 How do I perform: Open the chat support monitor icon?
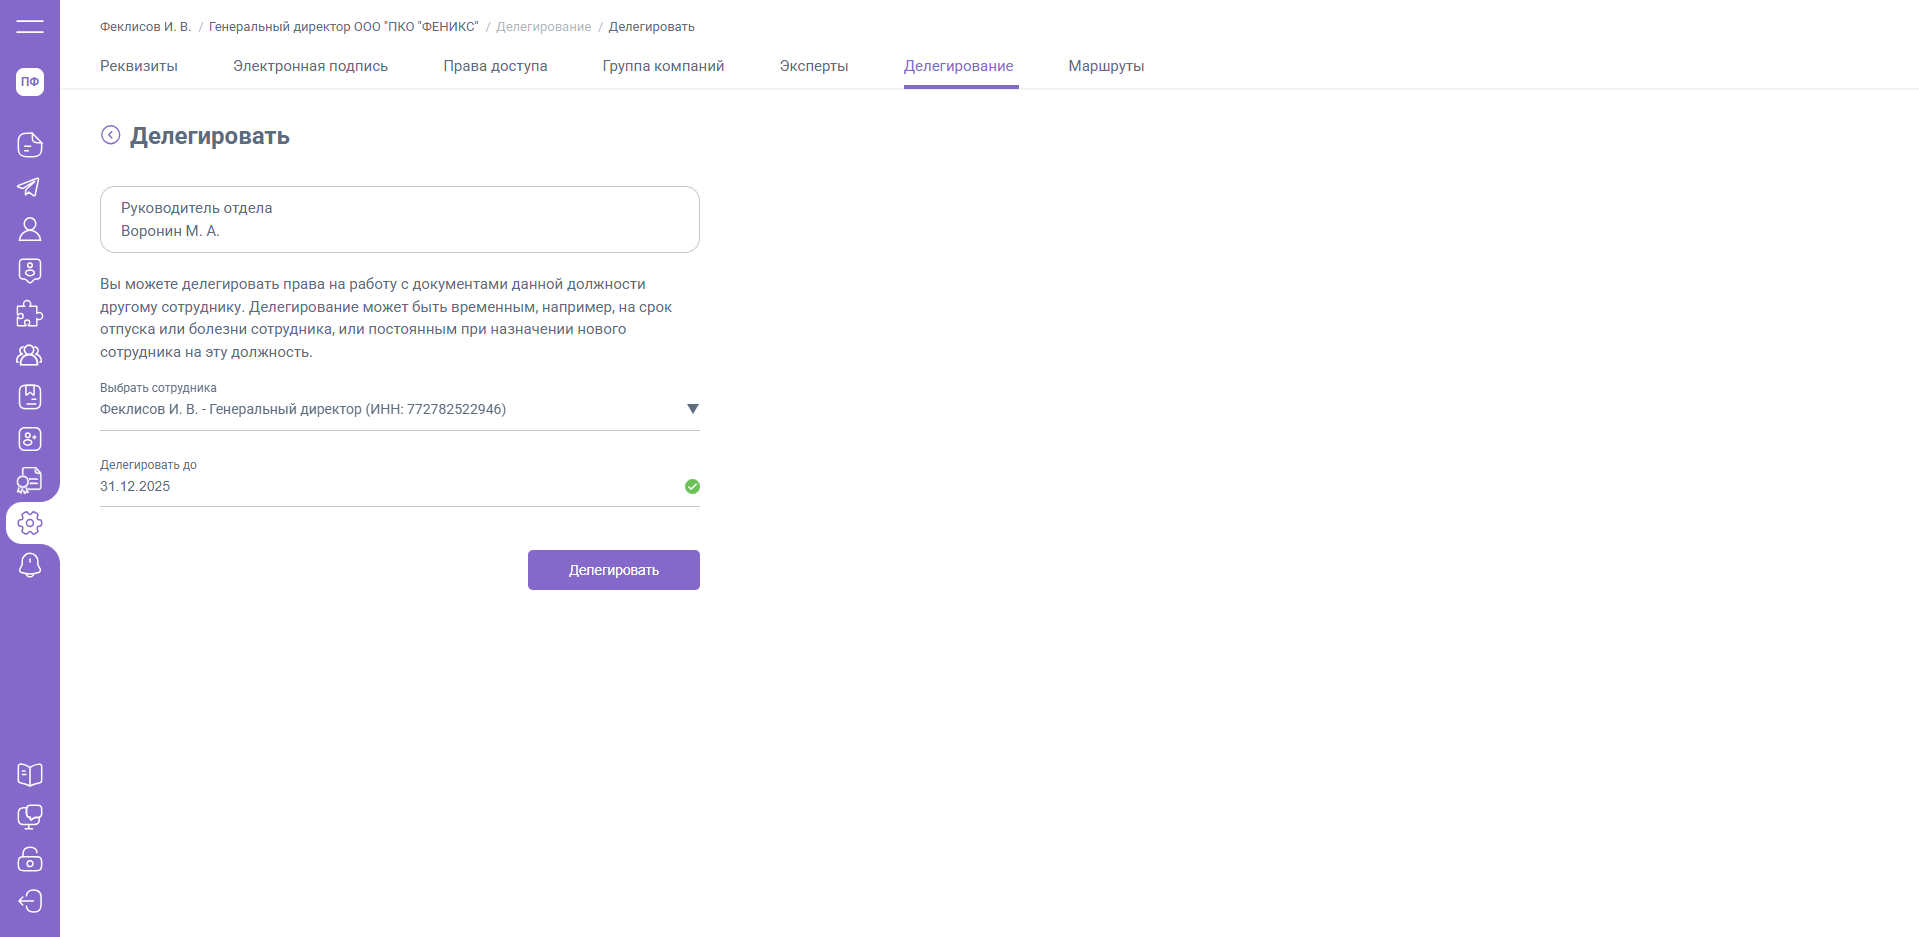(x=30, y=817)
